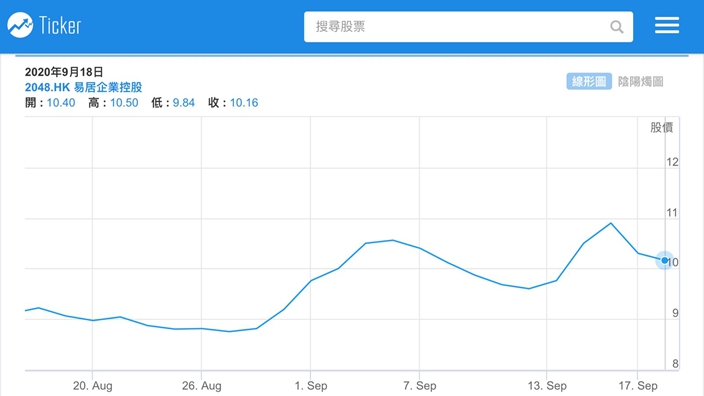Open the 2048.HK 易居企業控股 stock link

pos(84,87)
